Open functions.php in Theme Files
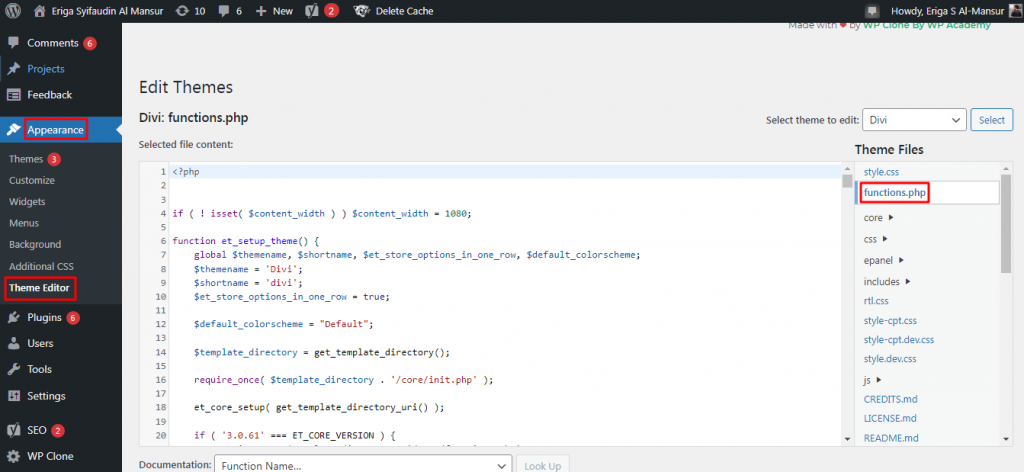This screenshot has width=1024, height=472. coord(894,193)
